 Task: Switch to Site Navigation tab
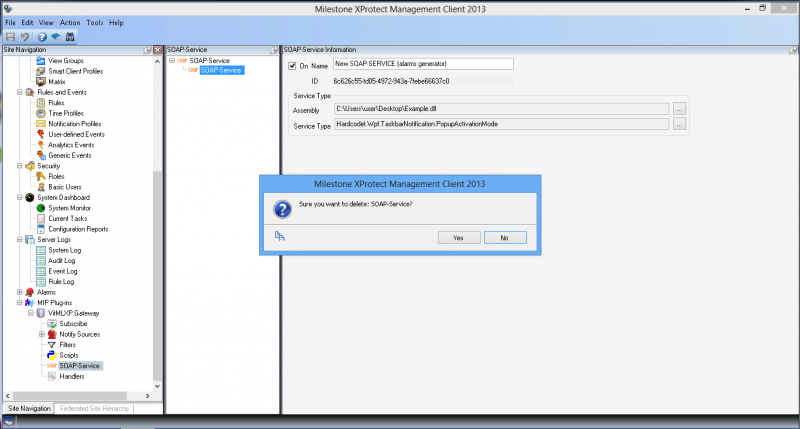29,408
